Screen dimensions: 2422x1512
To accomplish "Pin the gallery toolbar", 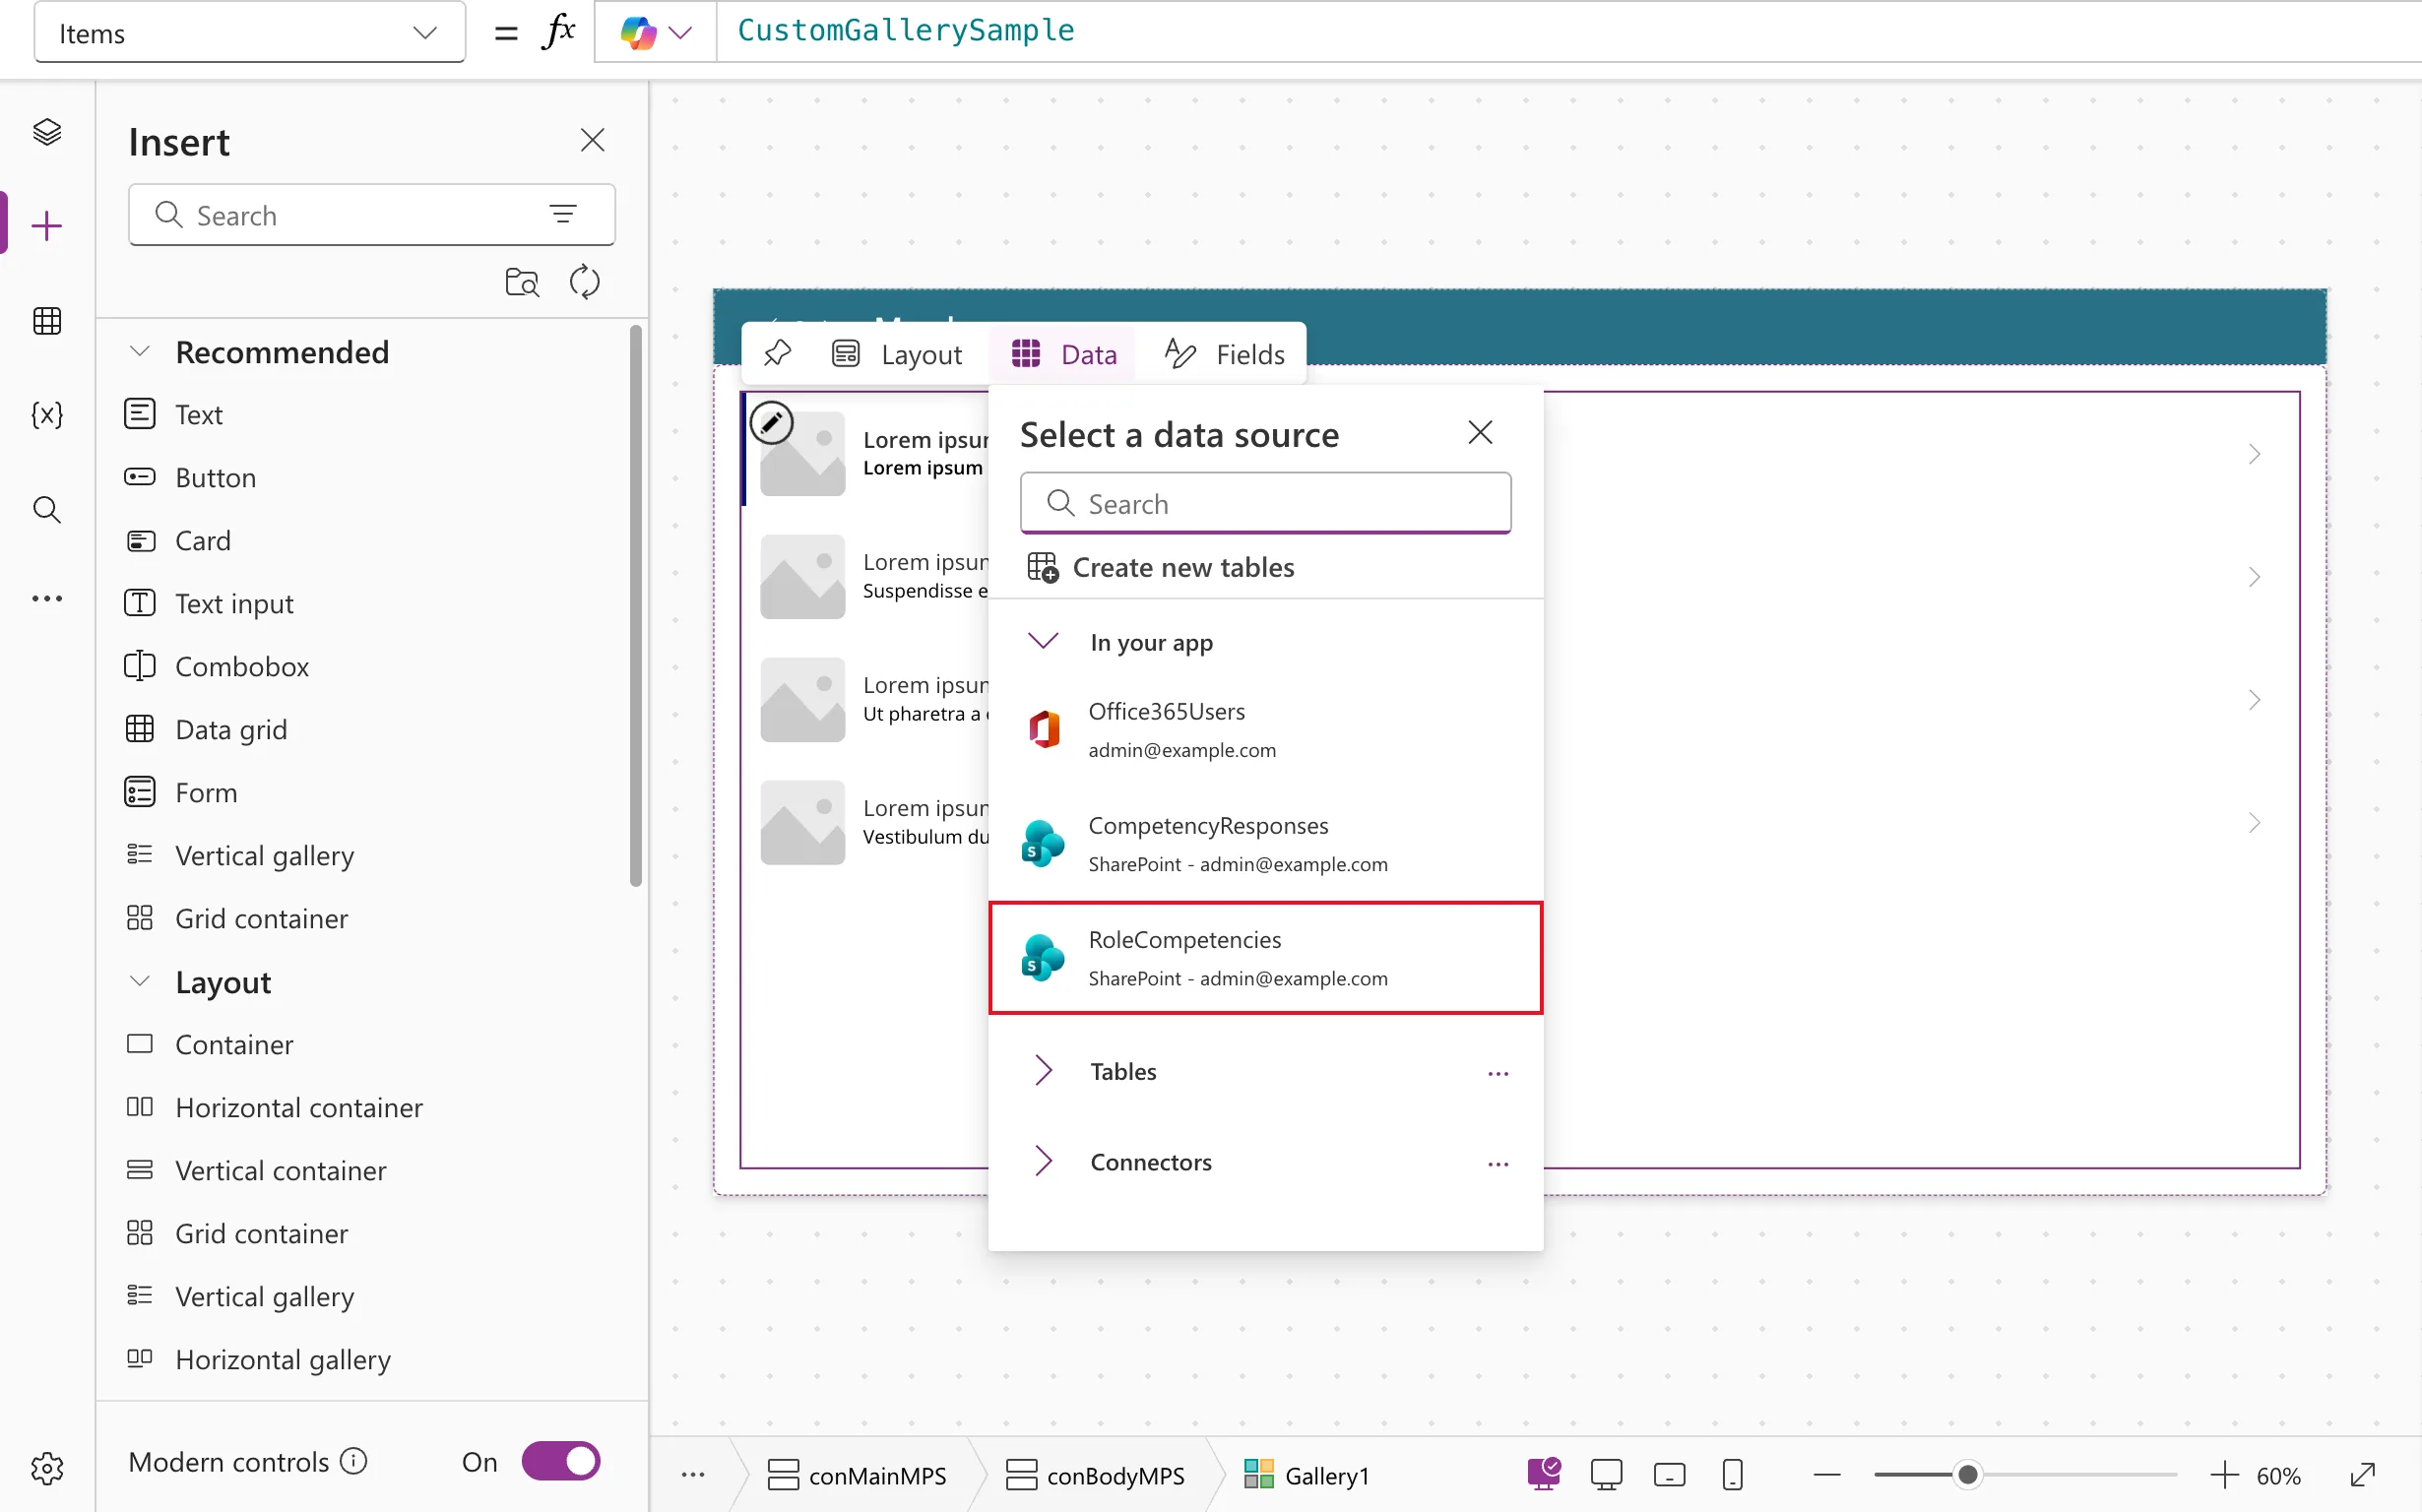I will coord(777,354).
